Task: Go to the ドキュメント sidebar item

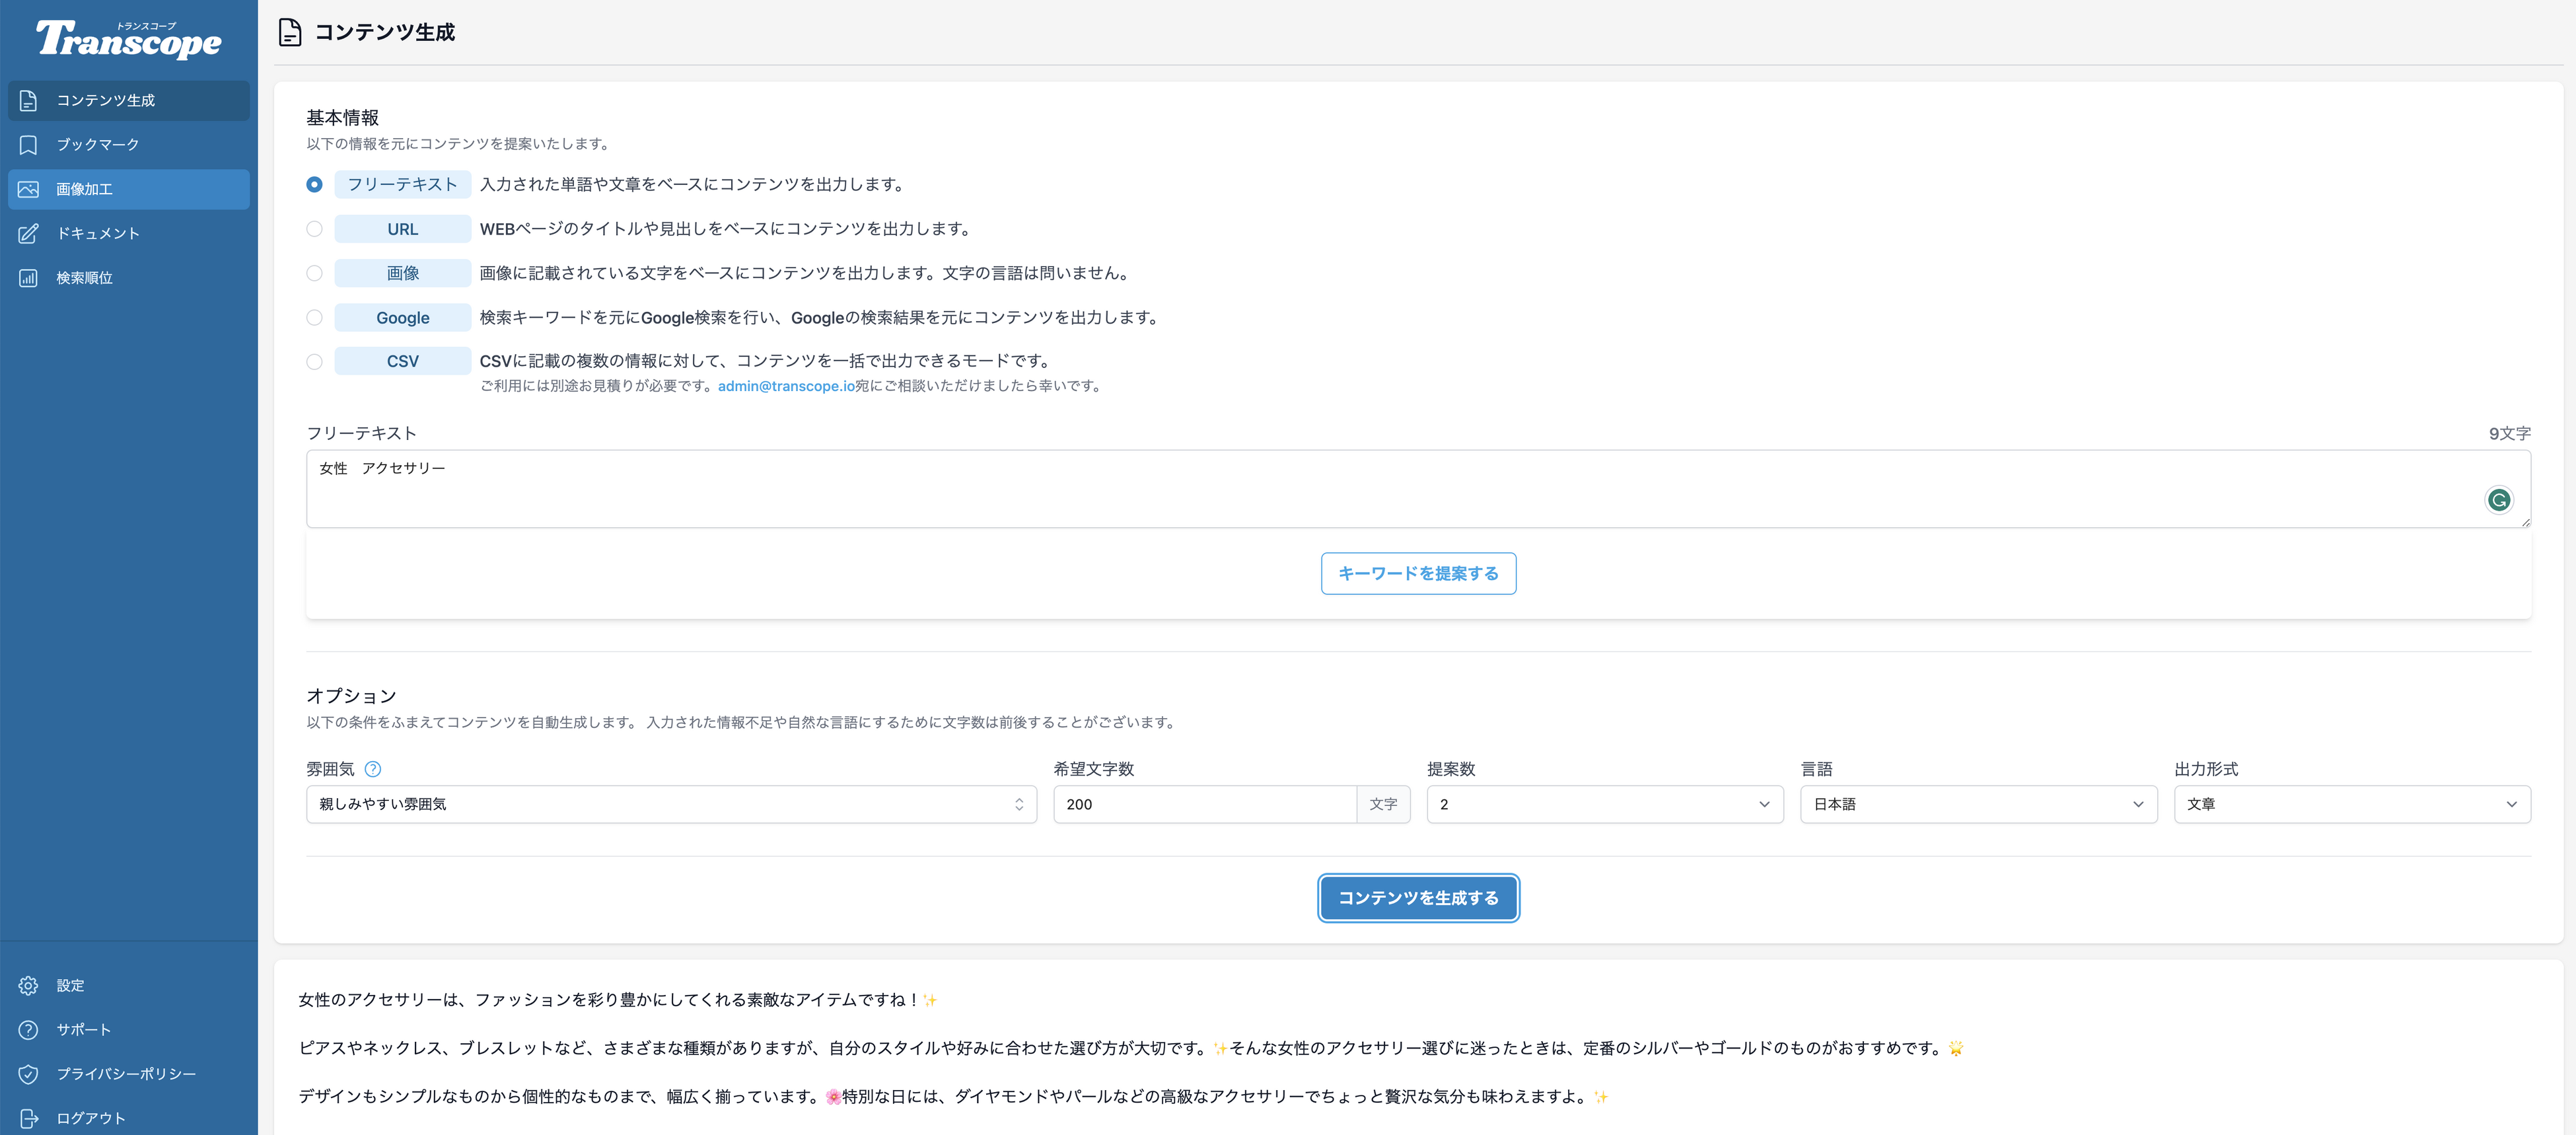Action: pyautogui.click(x=98, y=233)
